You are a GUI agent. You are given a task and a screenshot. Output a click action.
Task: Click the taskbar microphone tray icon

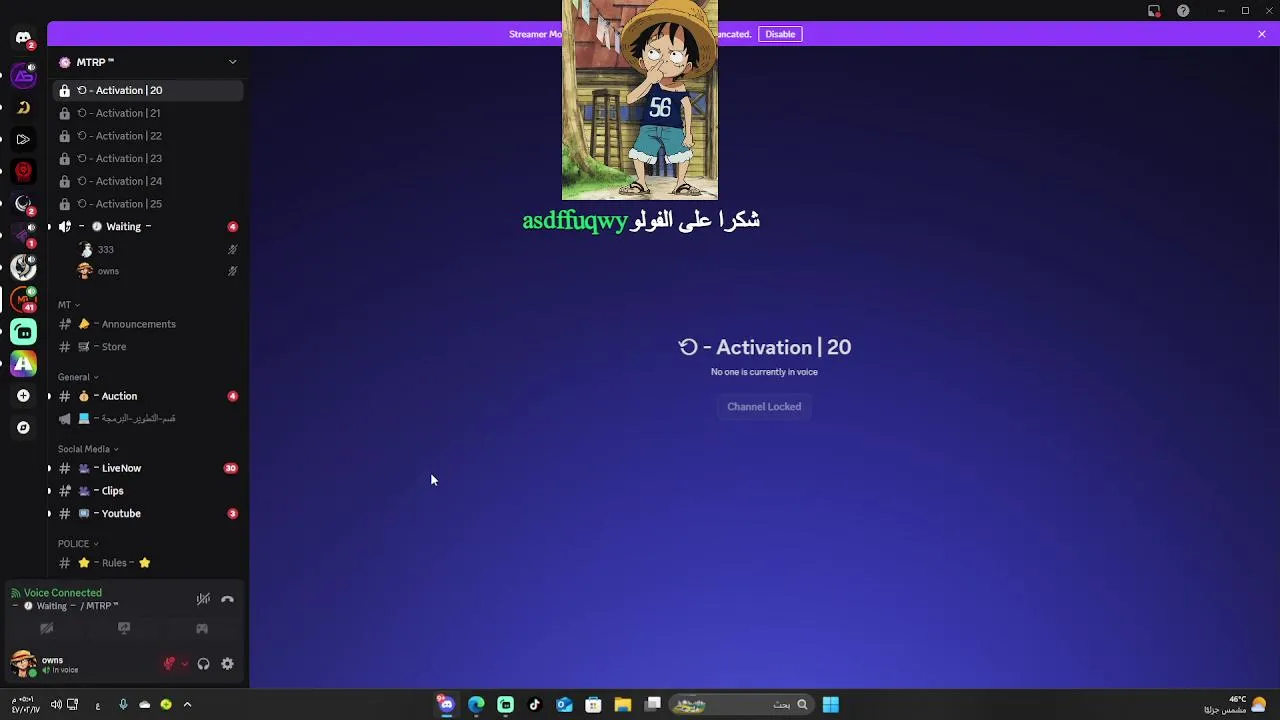tap(123, 705)
